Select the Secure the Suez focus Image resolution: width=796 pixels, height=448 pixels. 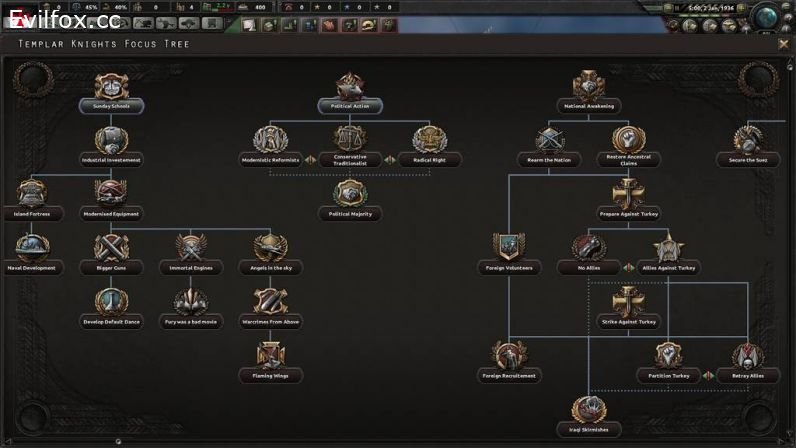point(748,141)
